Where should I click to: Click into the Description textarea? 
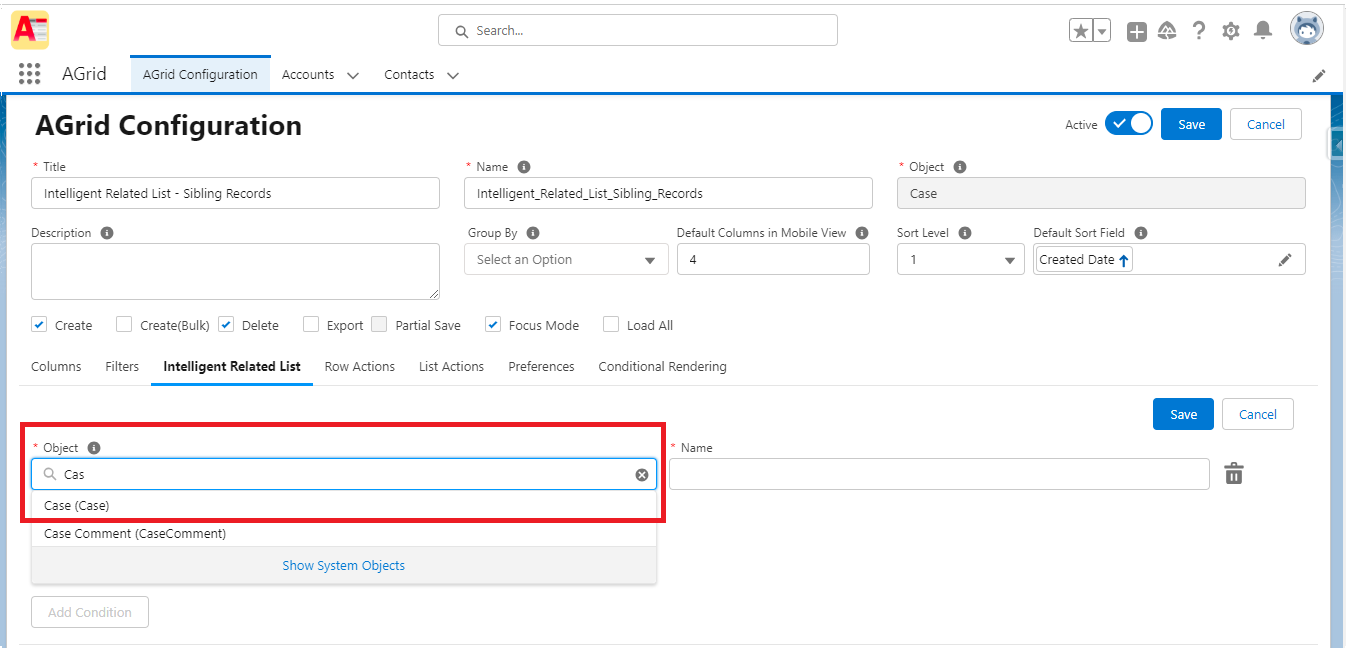click(x=236, y=271)
